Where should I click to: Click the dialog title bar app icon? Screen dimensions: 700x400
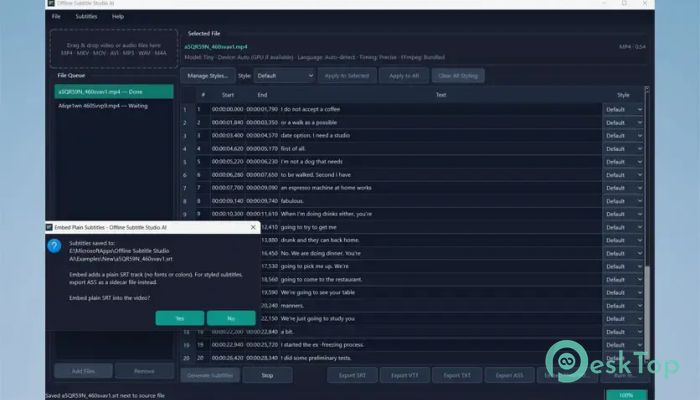click(x=50, y=227)
